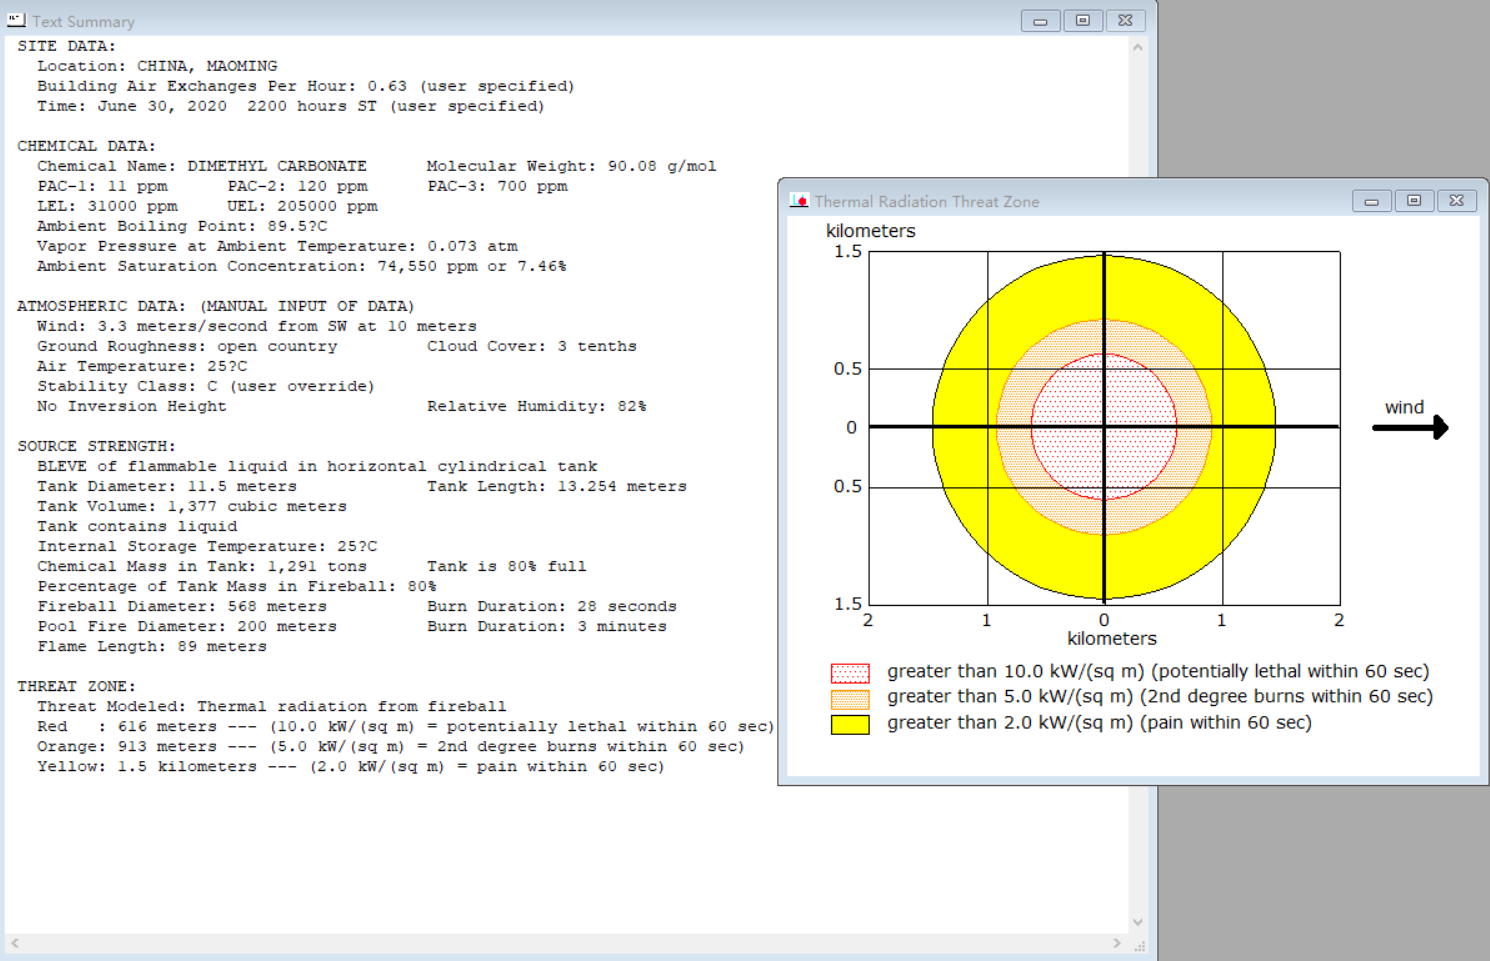The height and width of the screenshot is (961, 1490).
Task: Click the right arrow of the horizontal scrollbar
Action: pyautogui.click(x=1117, y=943)
